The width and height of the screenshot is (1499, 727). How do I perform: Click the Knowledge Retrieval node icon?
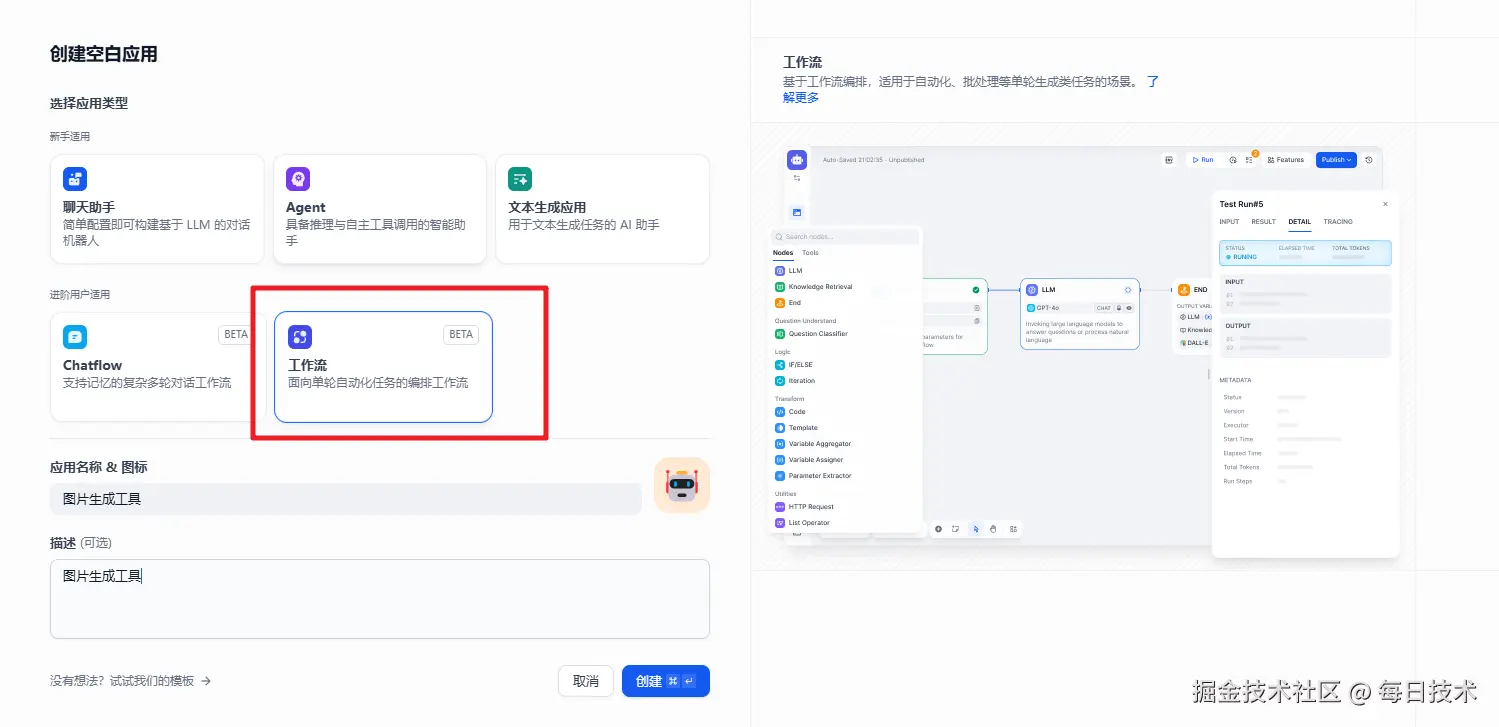[780, 287]
